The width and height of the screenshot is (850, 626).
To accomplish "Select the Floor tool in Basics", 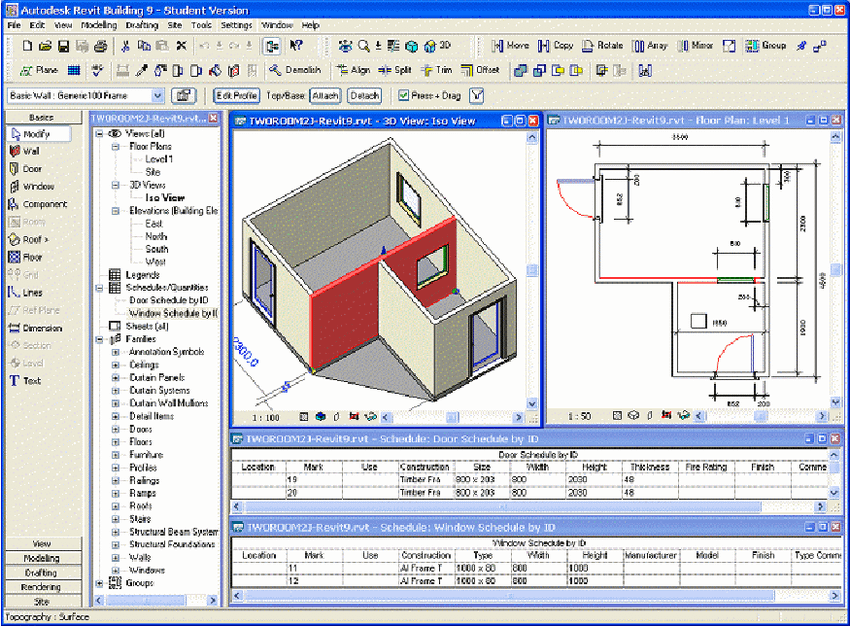I will coord(25,257).
